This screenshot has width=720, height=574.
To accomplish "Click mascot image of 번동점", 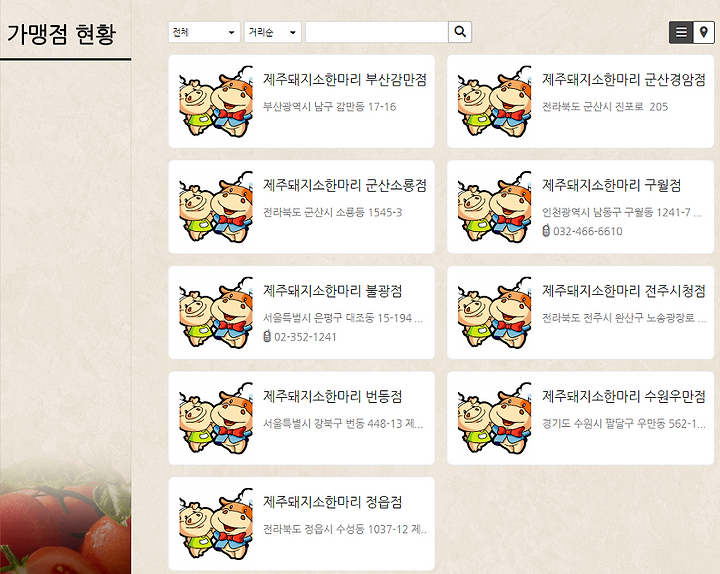I will point(216,418).
